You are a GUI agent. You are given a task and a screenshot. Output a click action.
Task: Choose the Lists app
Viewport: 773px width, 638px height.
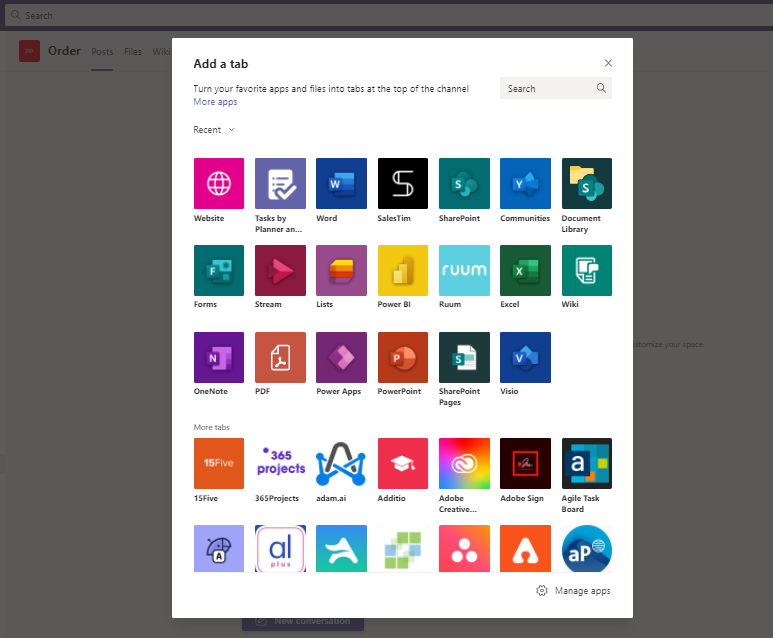(x=341, y=270)
